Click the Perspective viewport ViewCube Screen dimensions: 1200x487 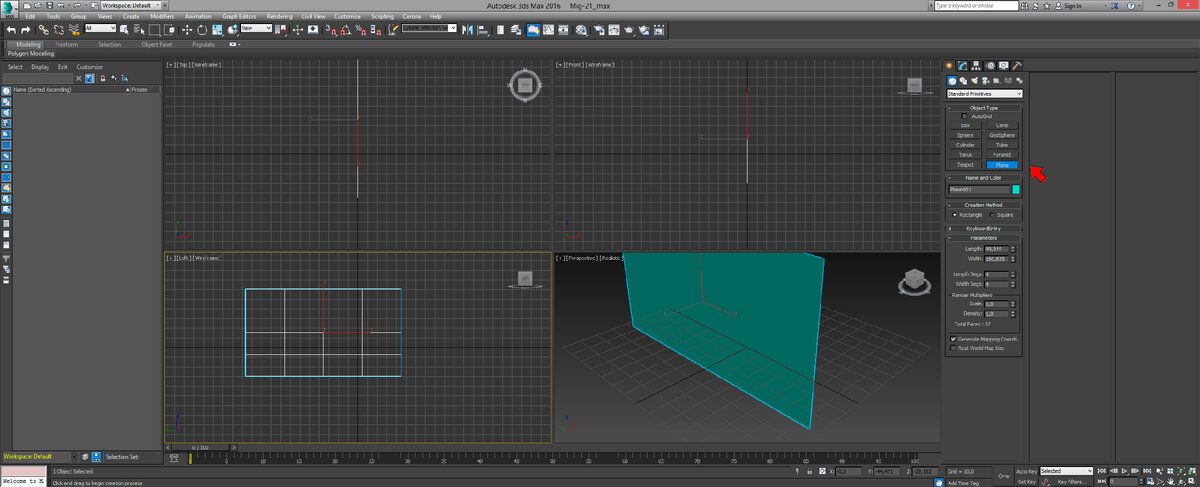pyautogui.click(x=912, y=281)
